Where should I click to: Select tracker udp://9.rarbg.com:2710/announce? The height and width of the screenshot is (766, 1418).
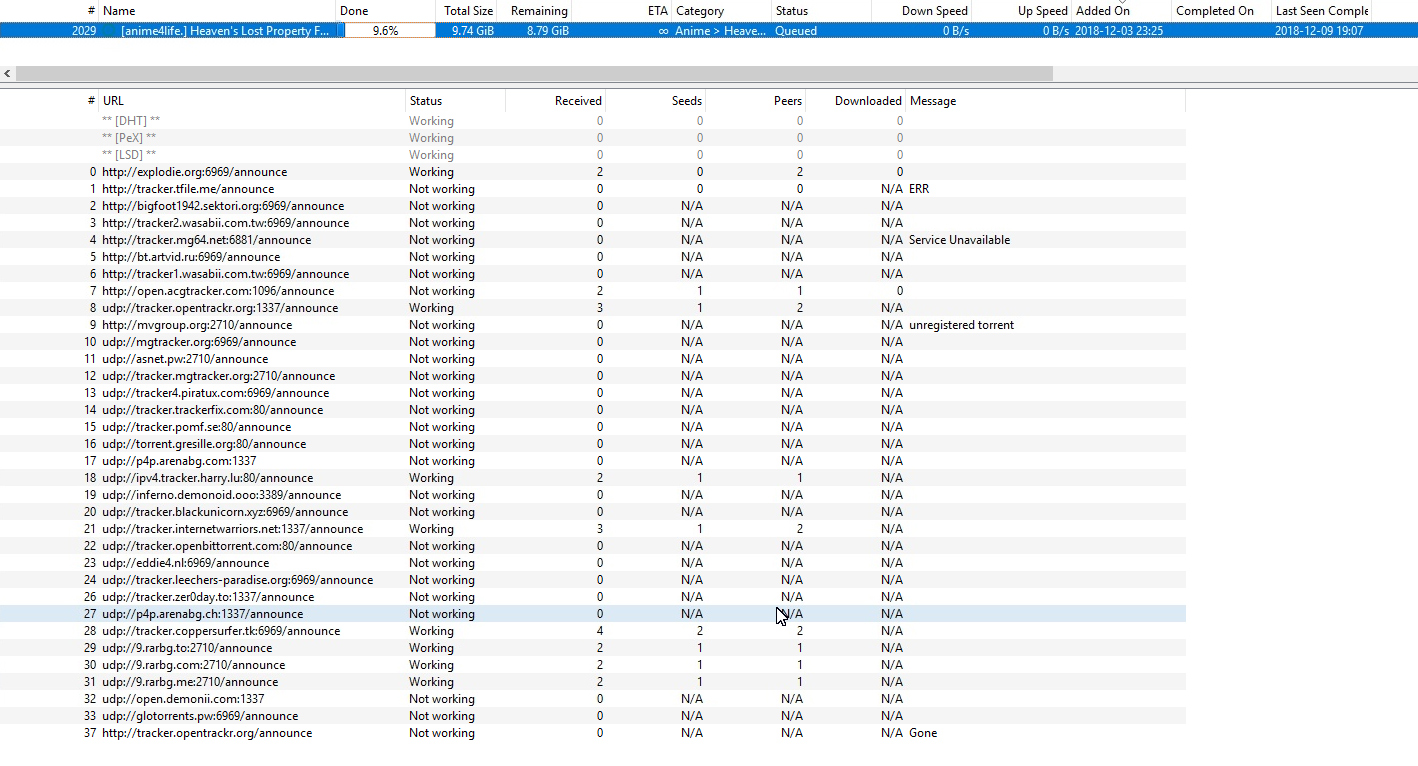click(593, 665)
